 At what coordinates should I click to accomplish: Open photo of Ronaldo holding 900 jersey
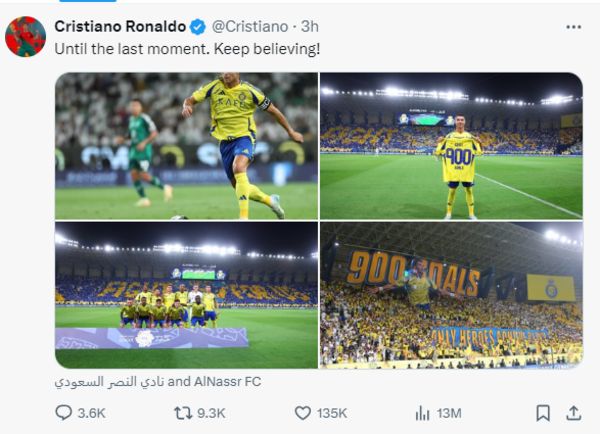[451, 146]
